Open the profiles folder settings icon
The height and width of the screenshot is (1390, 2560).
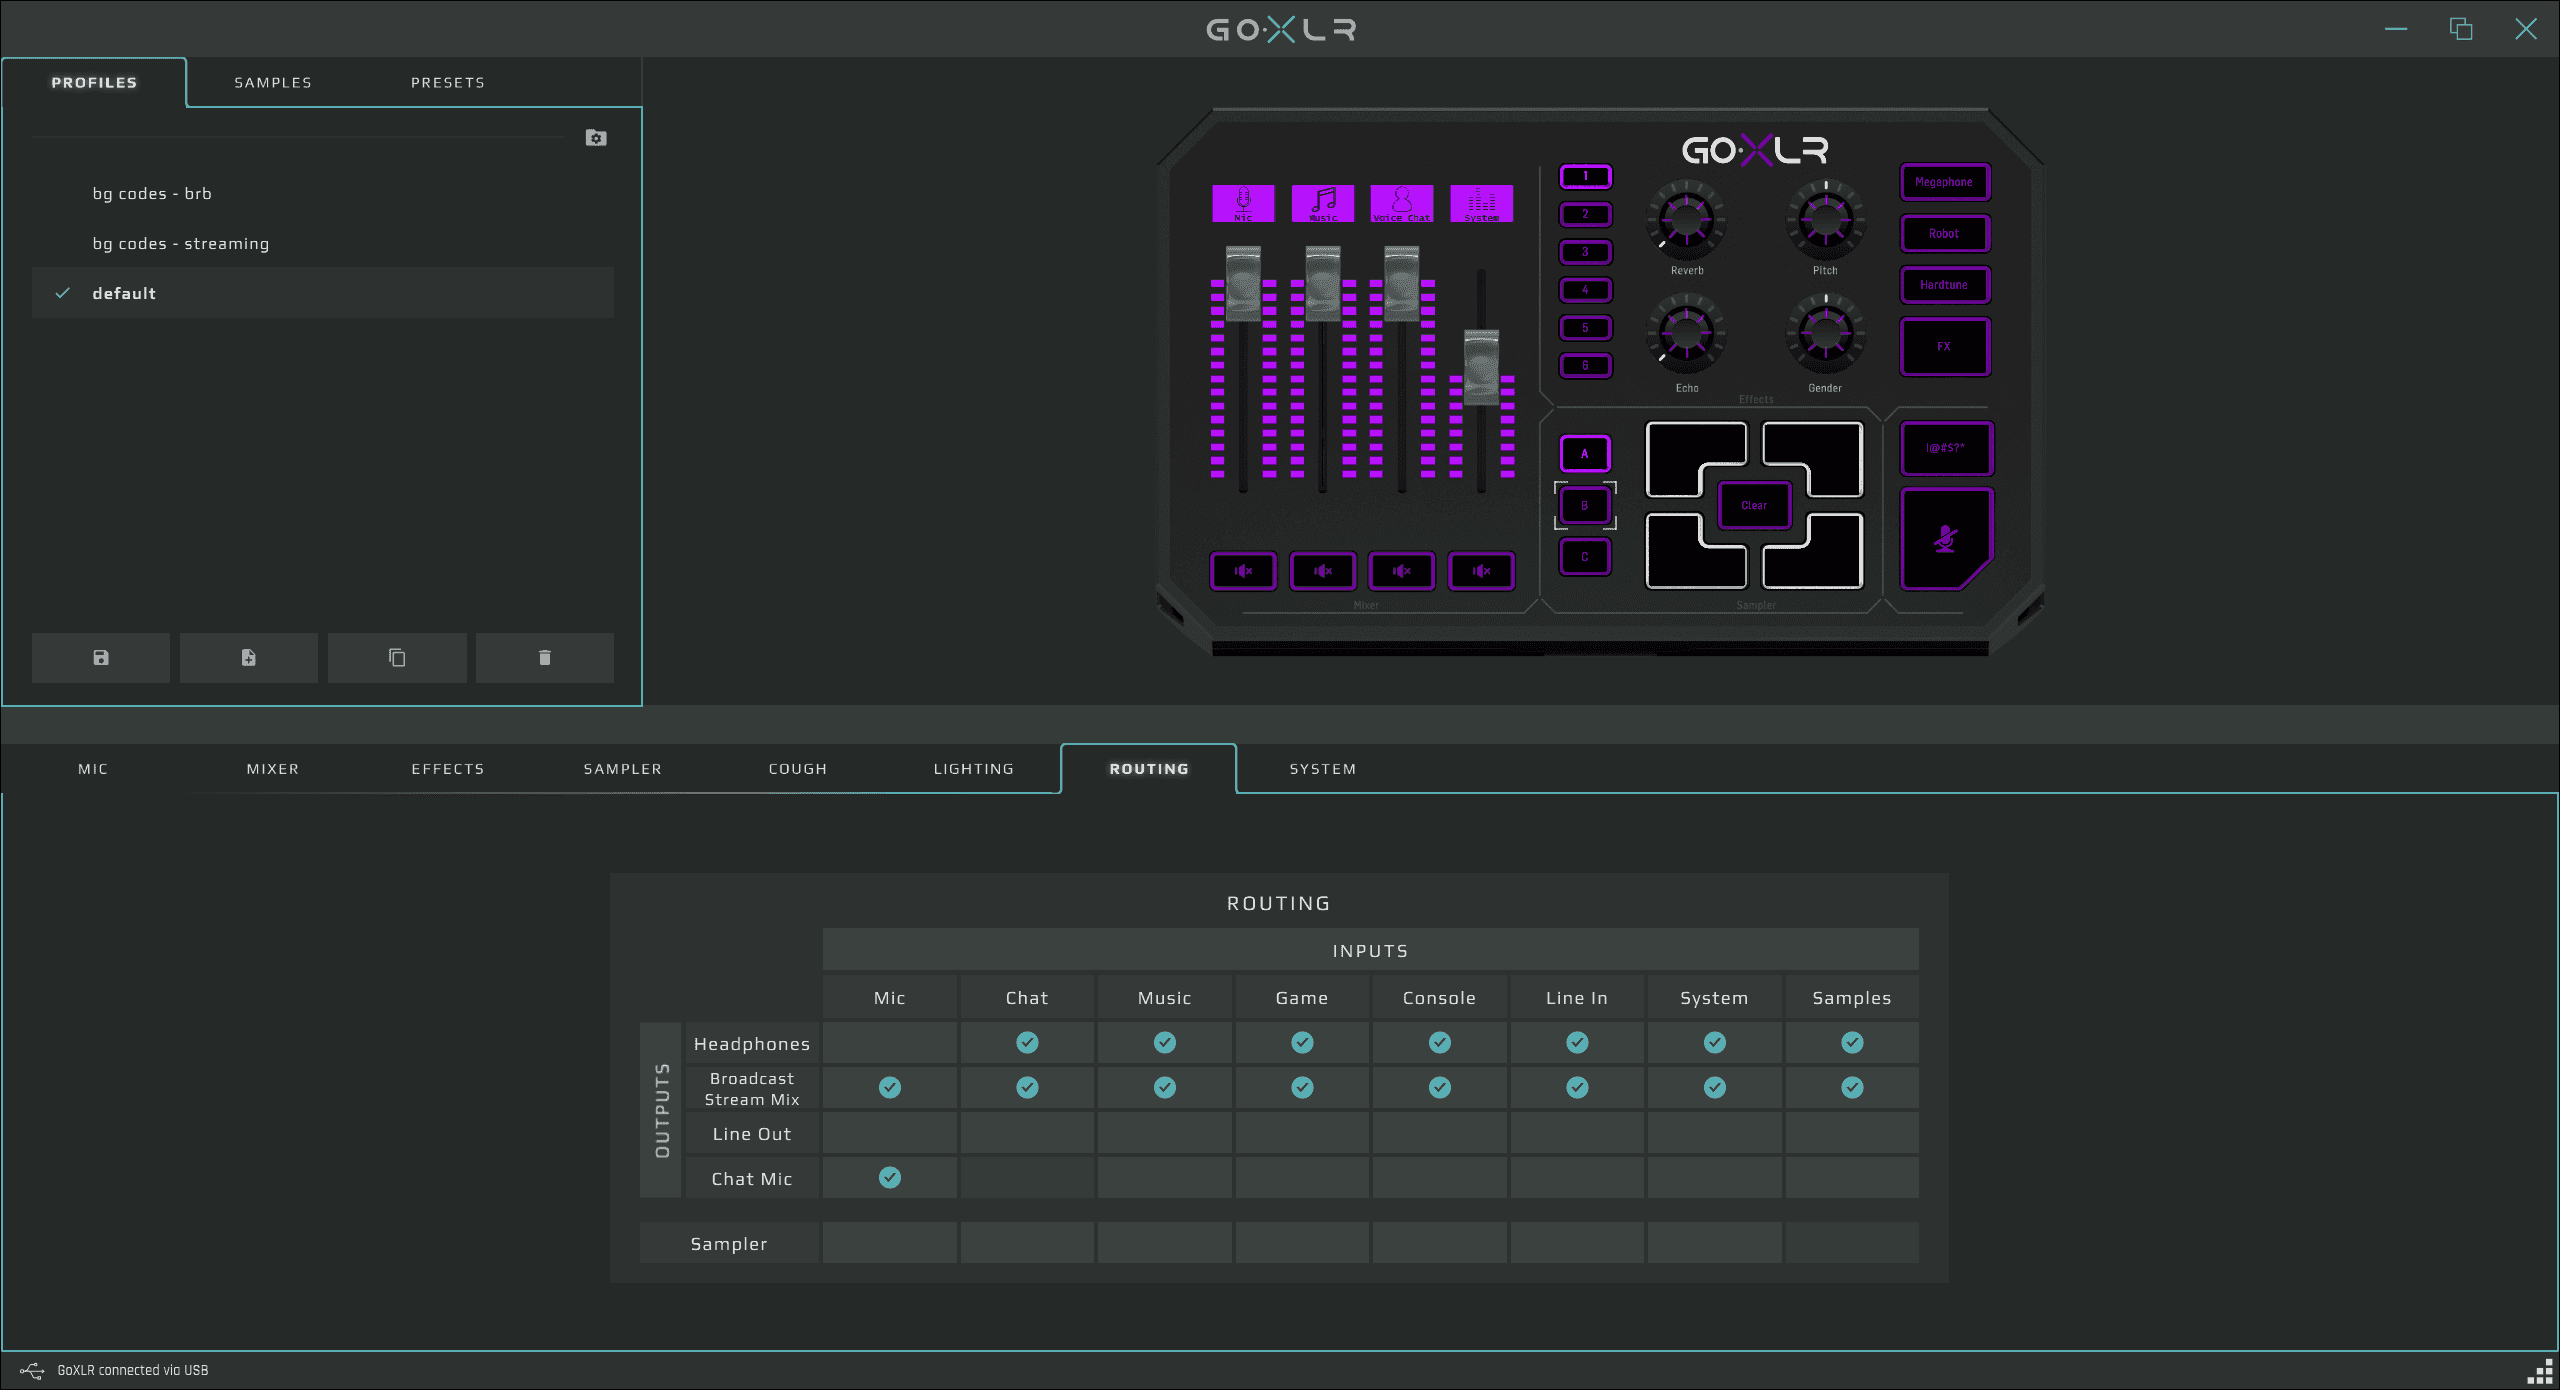(596, 138)
